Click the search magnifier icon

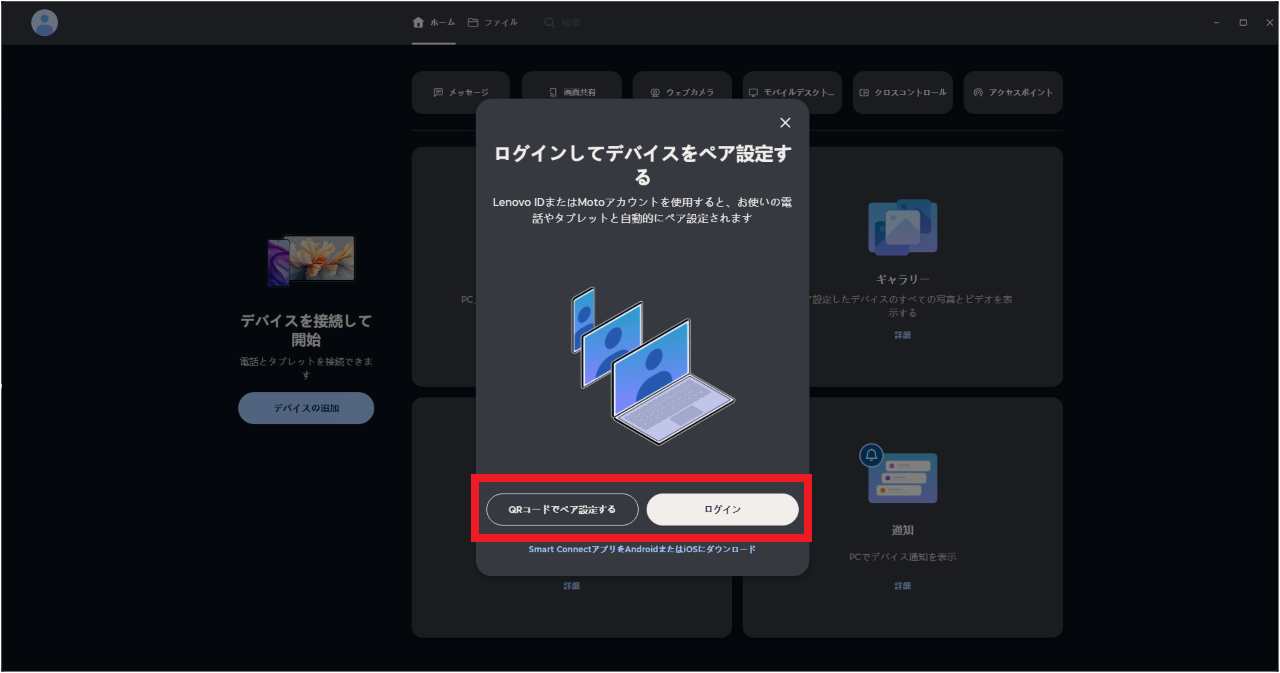[547, 22]
